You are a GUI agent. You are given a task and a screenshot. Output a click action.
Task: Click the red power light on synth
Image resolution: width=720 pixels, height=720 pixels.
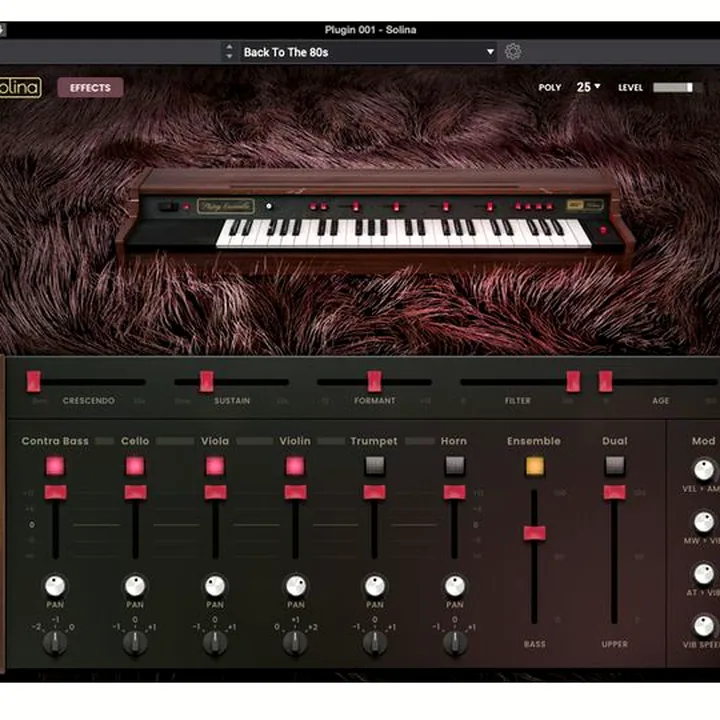[603, 230]
